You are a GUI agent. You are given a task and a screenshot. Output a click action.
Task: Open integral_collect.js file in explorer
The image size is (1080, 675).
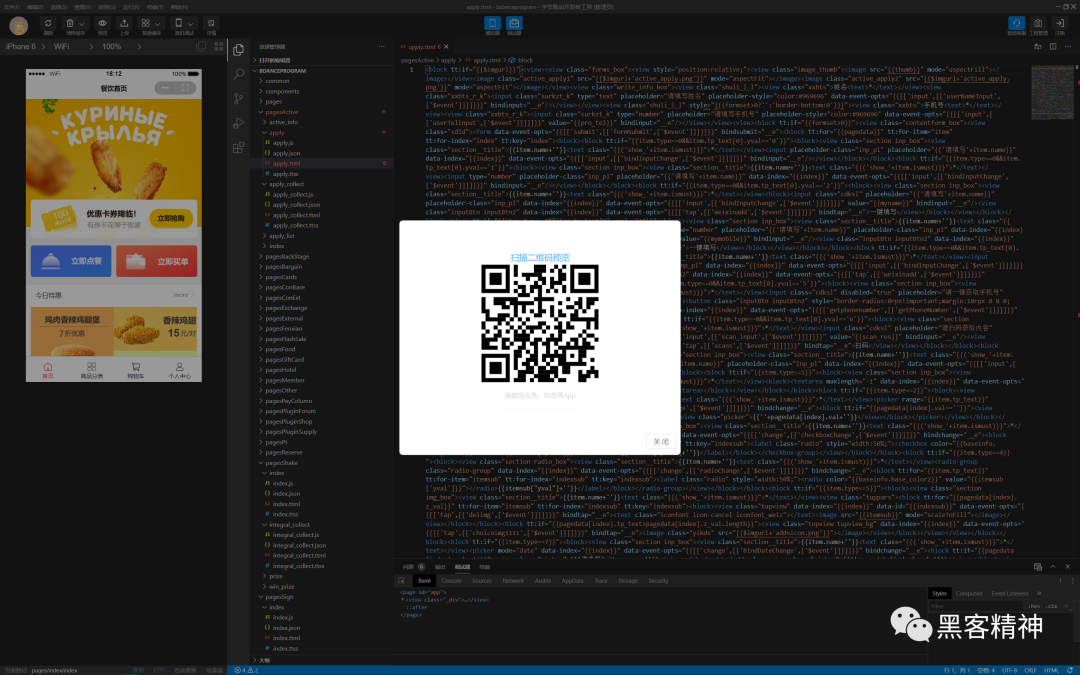coord(295,534)
